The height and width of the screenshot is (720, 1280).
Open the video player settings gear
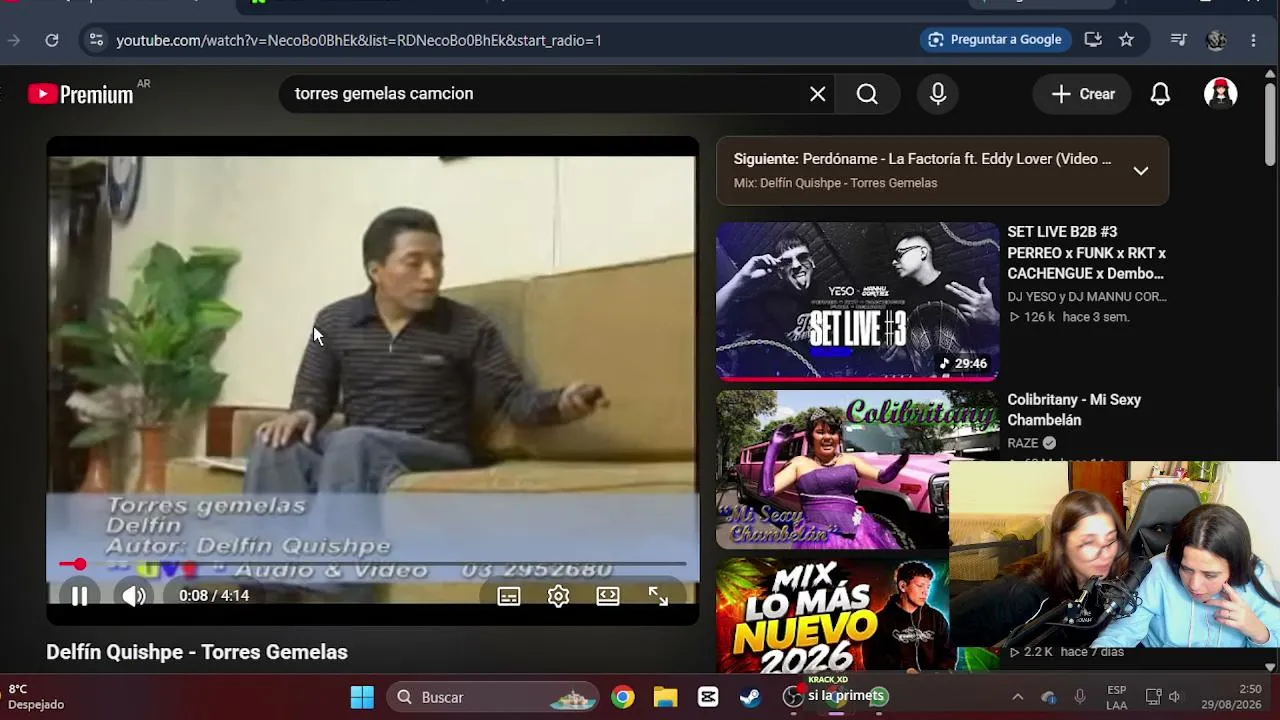point(558,596)
